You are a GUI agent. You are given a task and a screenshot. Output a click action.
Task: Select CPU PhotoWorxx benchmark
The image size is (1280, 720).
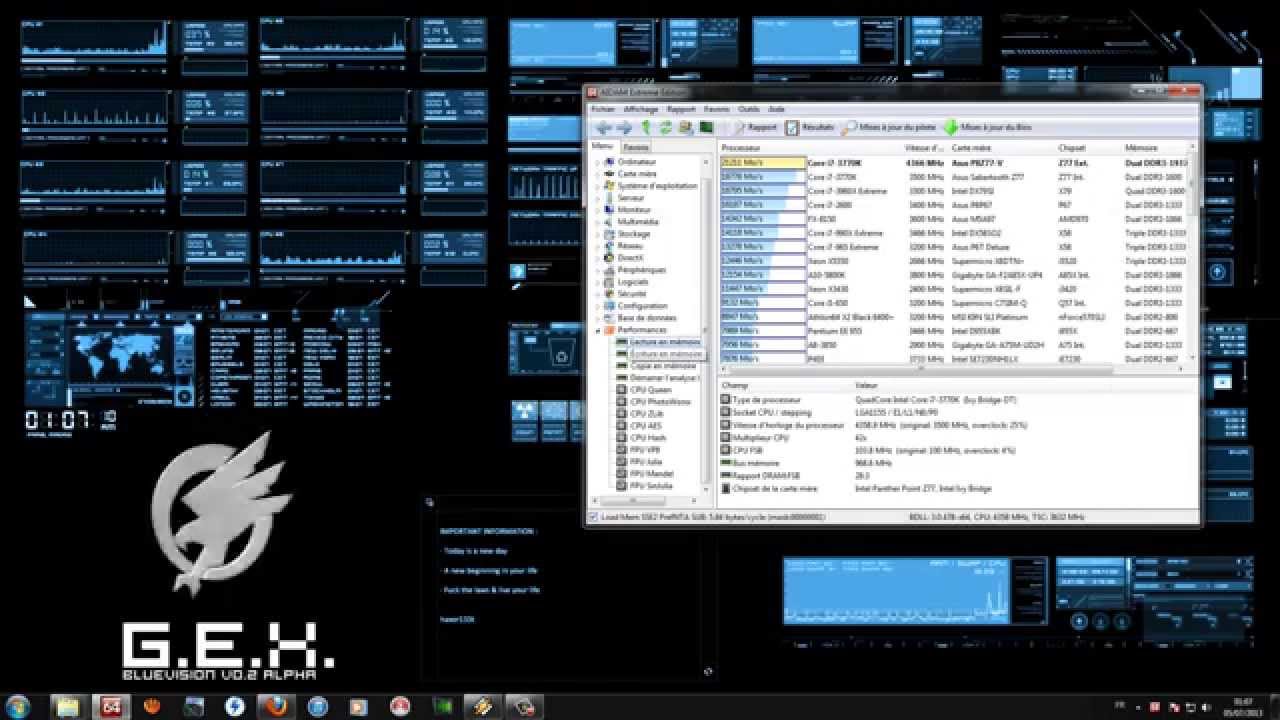coord(660,402)
